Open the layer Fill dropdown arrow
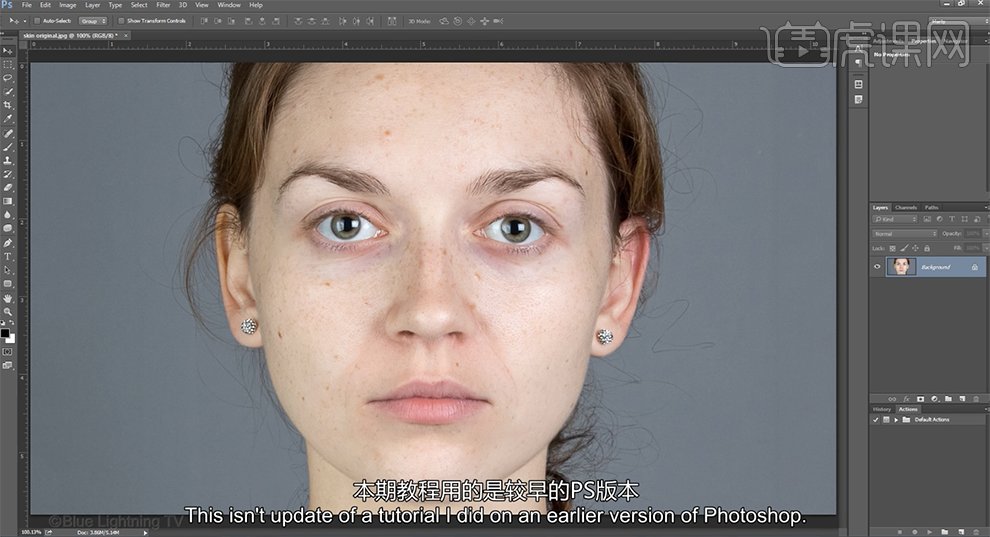 (986, 248)
